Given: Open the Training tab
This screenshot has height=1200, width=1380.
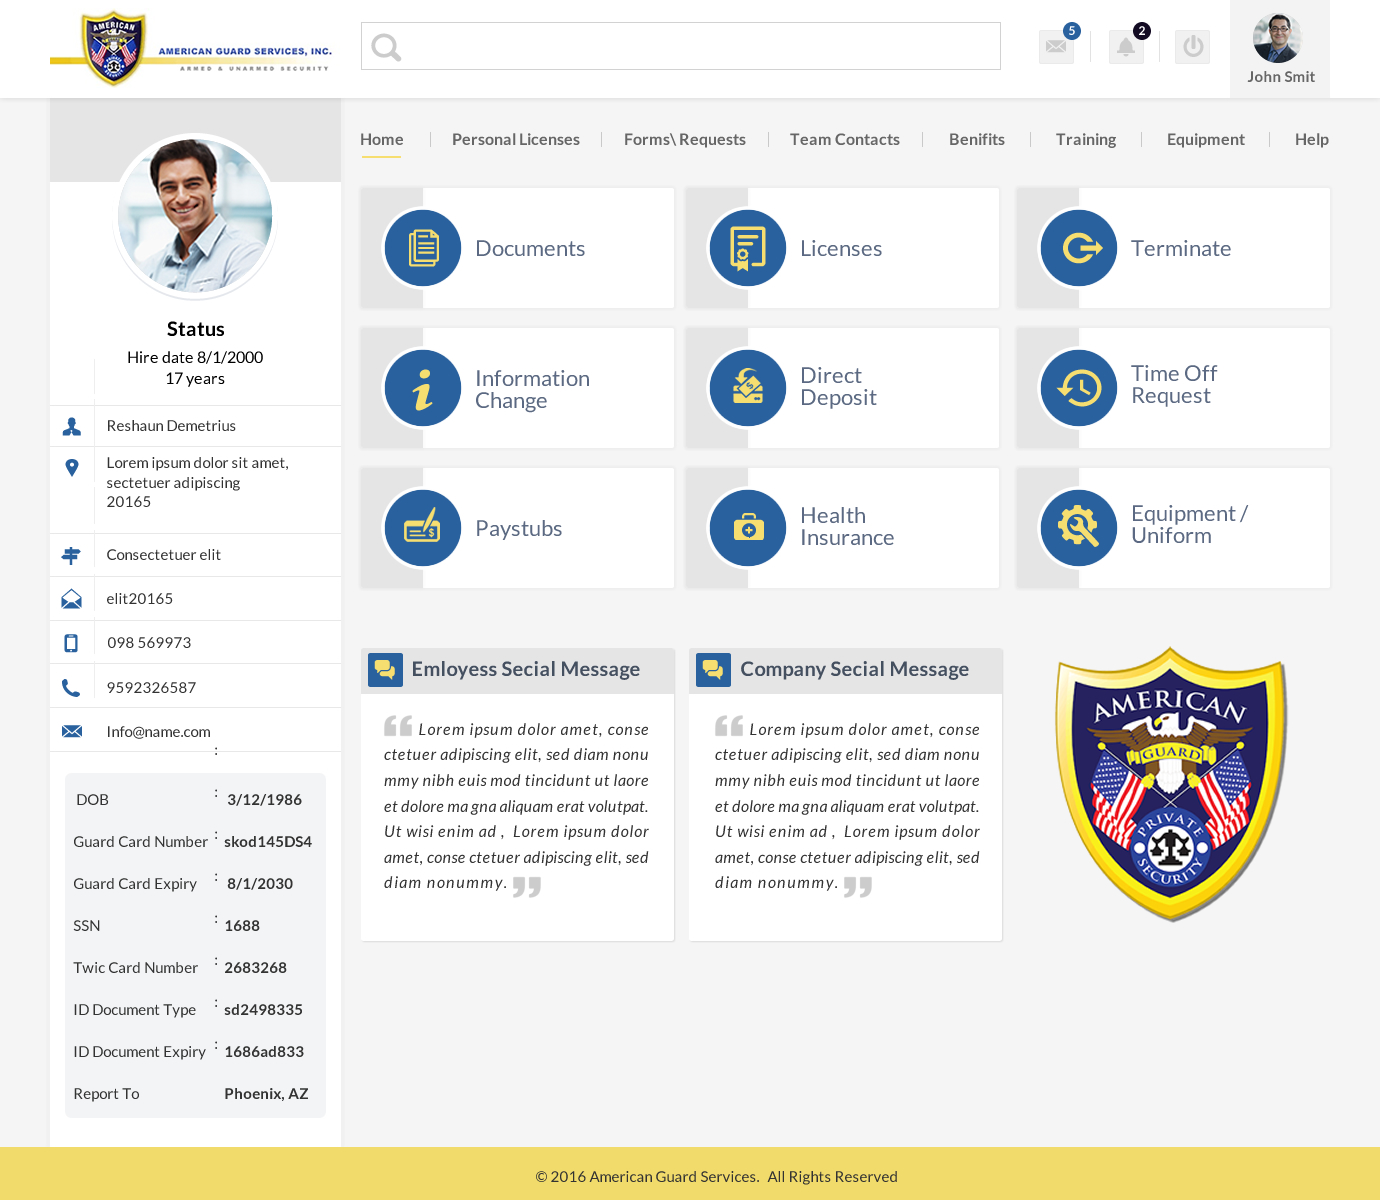Looking at the screenshot, I should [x=1086, y=140].
